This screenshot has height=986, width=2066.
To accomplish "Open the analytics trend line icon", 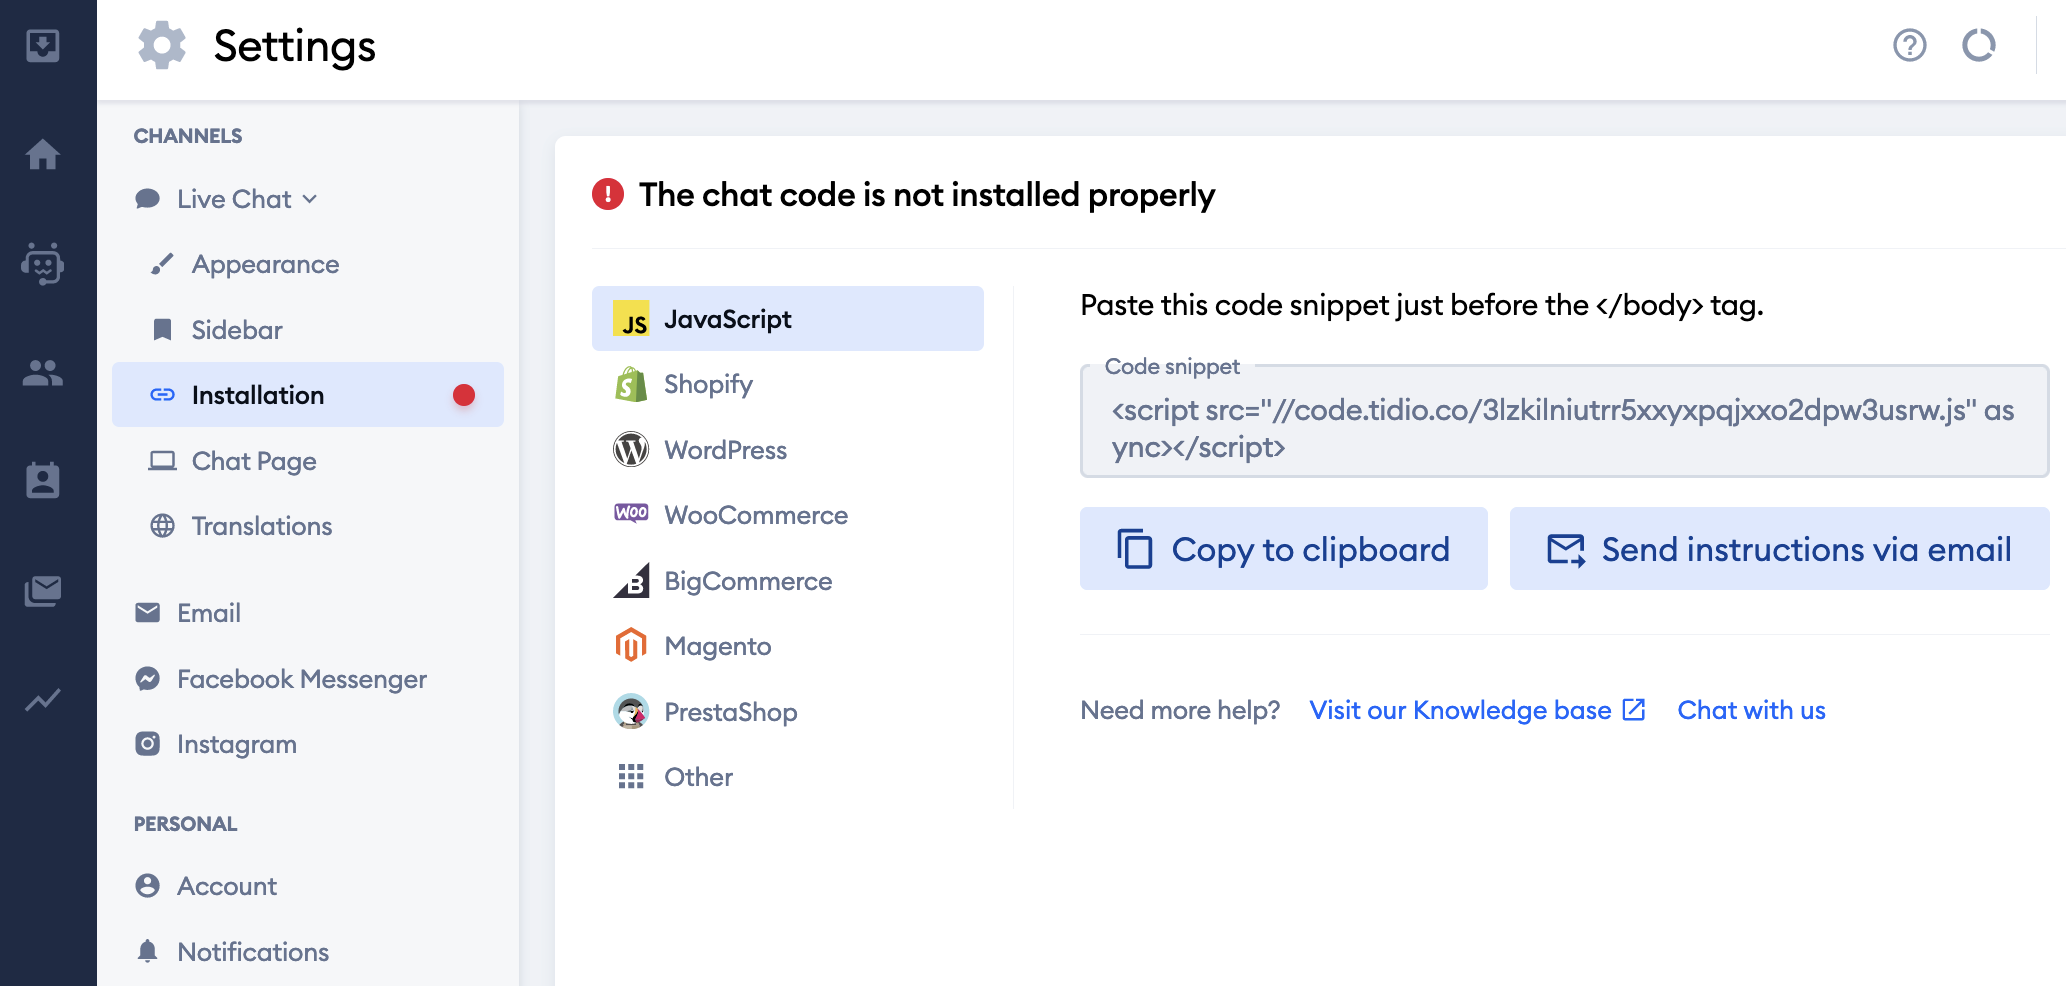I will pyautogui.click(x=43, y=700).
